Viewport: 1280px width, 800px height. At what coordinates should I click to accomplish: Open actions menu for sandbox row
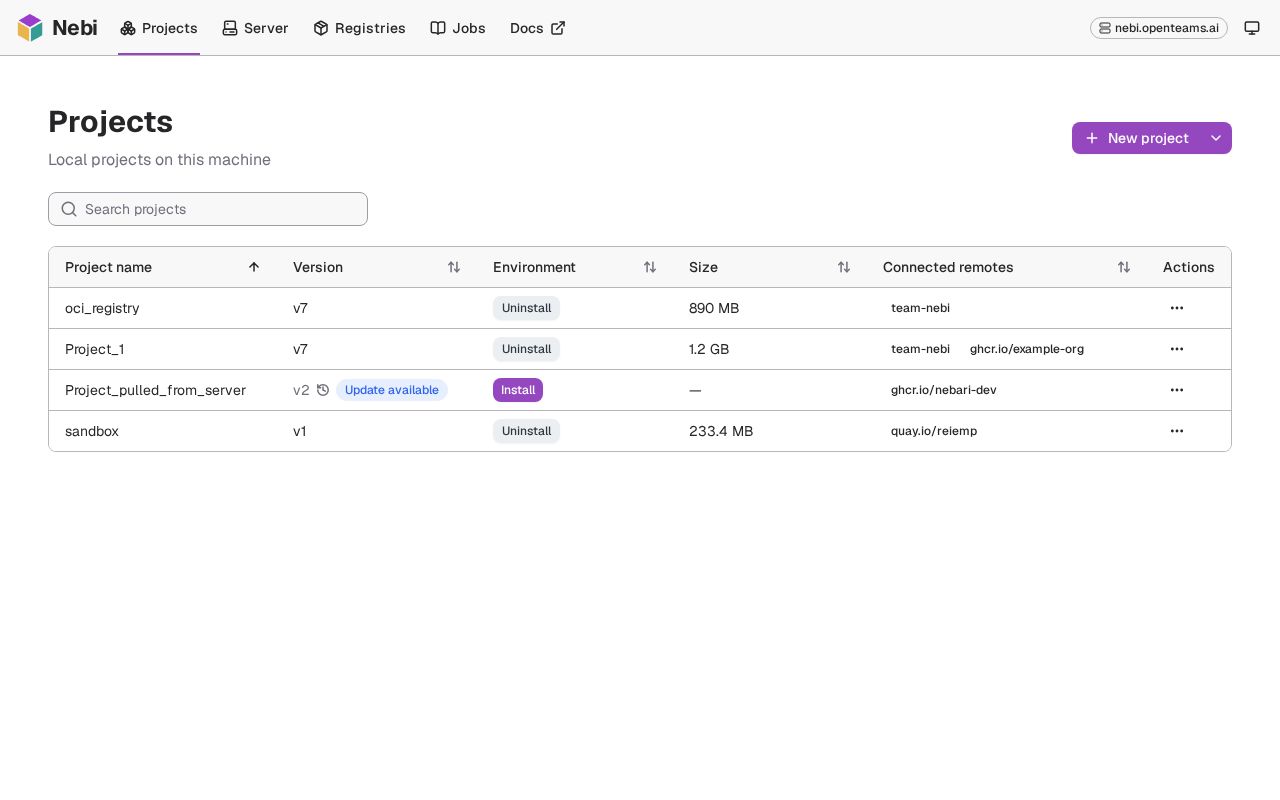point(1177,431)
